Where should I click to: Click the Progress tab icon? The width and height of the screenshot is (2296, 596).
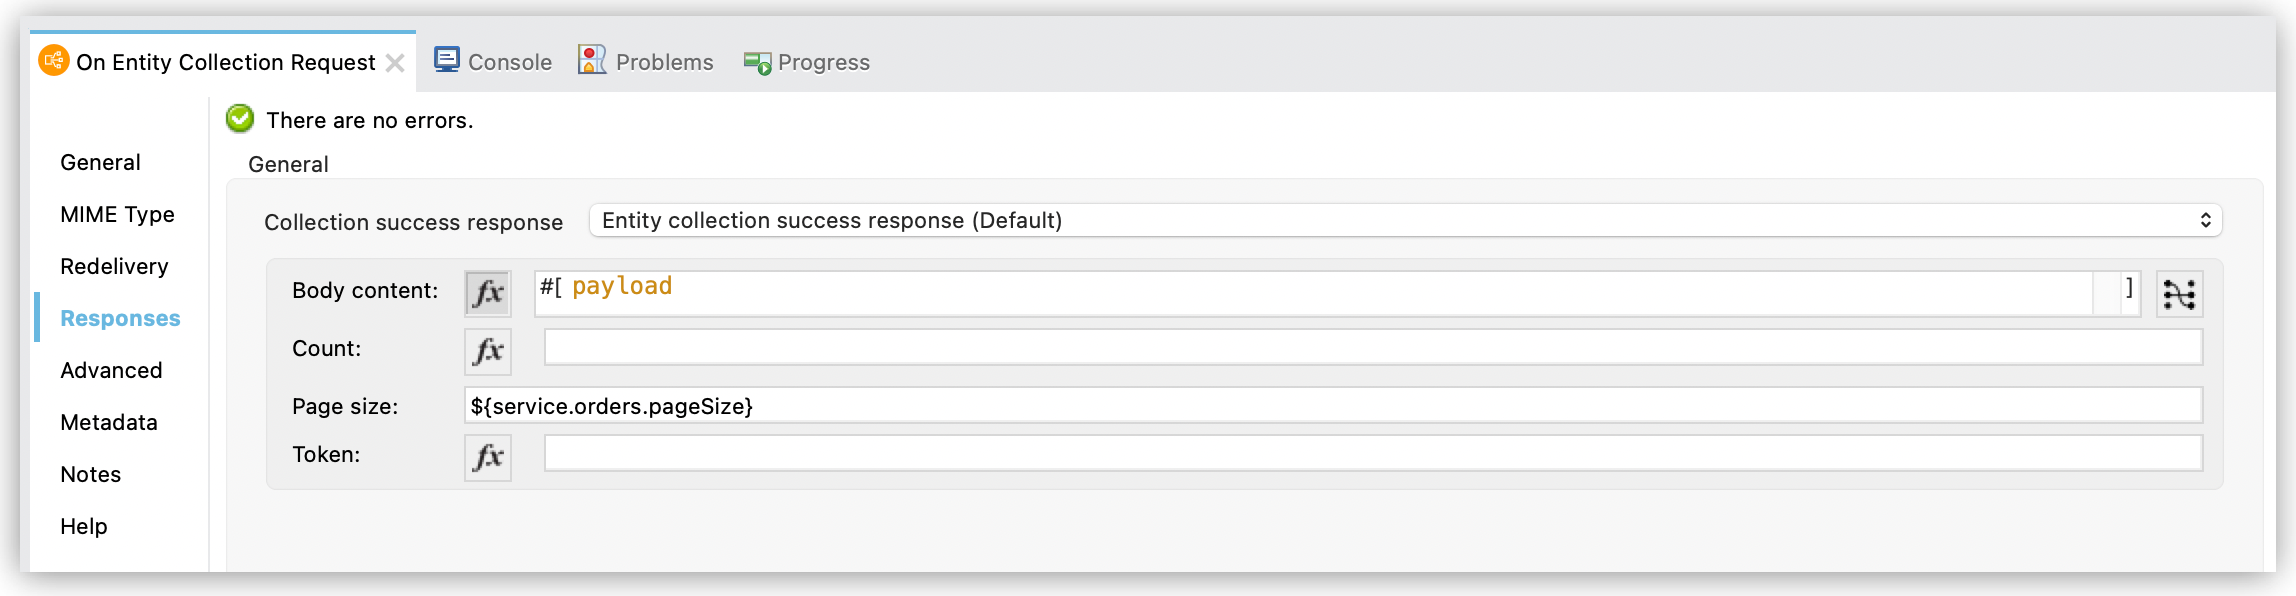756,60
